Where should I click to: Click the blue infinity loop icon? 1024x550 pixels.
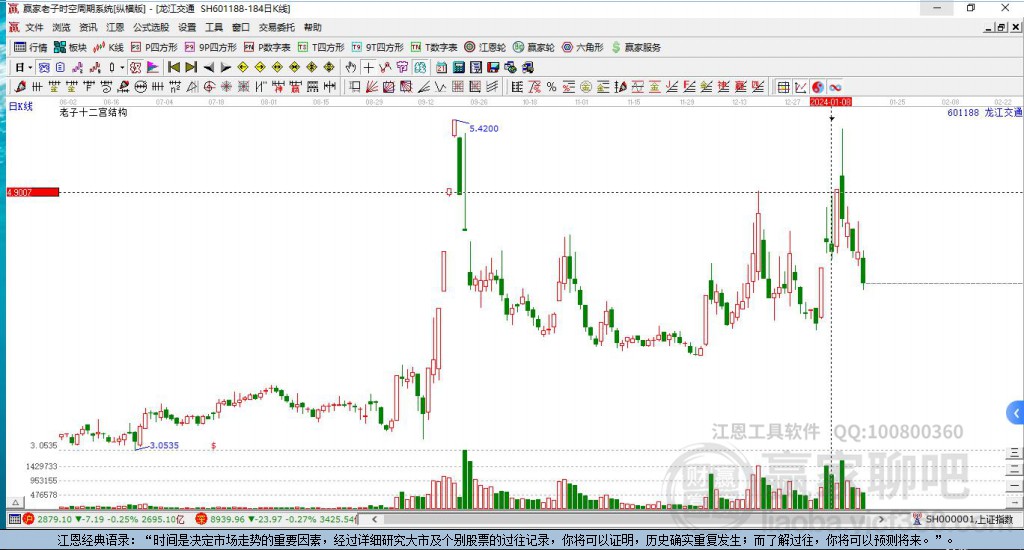[x=835, y=87]
